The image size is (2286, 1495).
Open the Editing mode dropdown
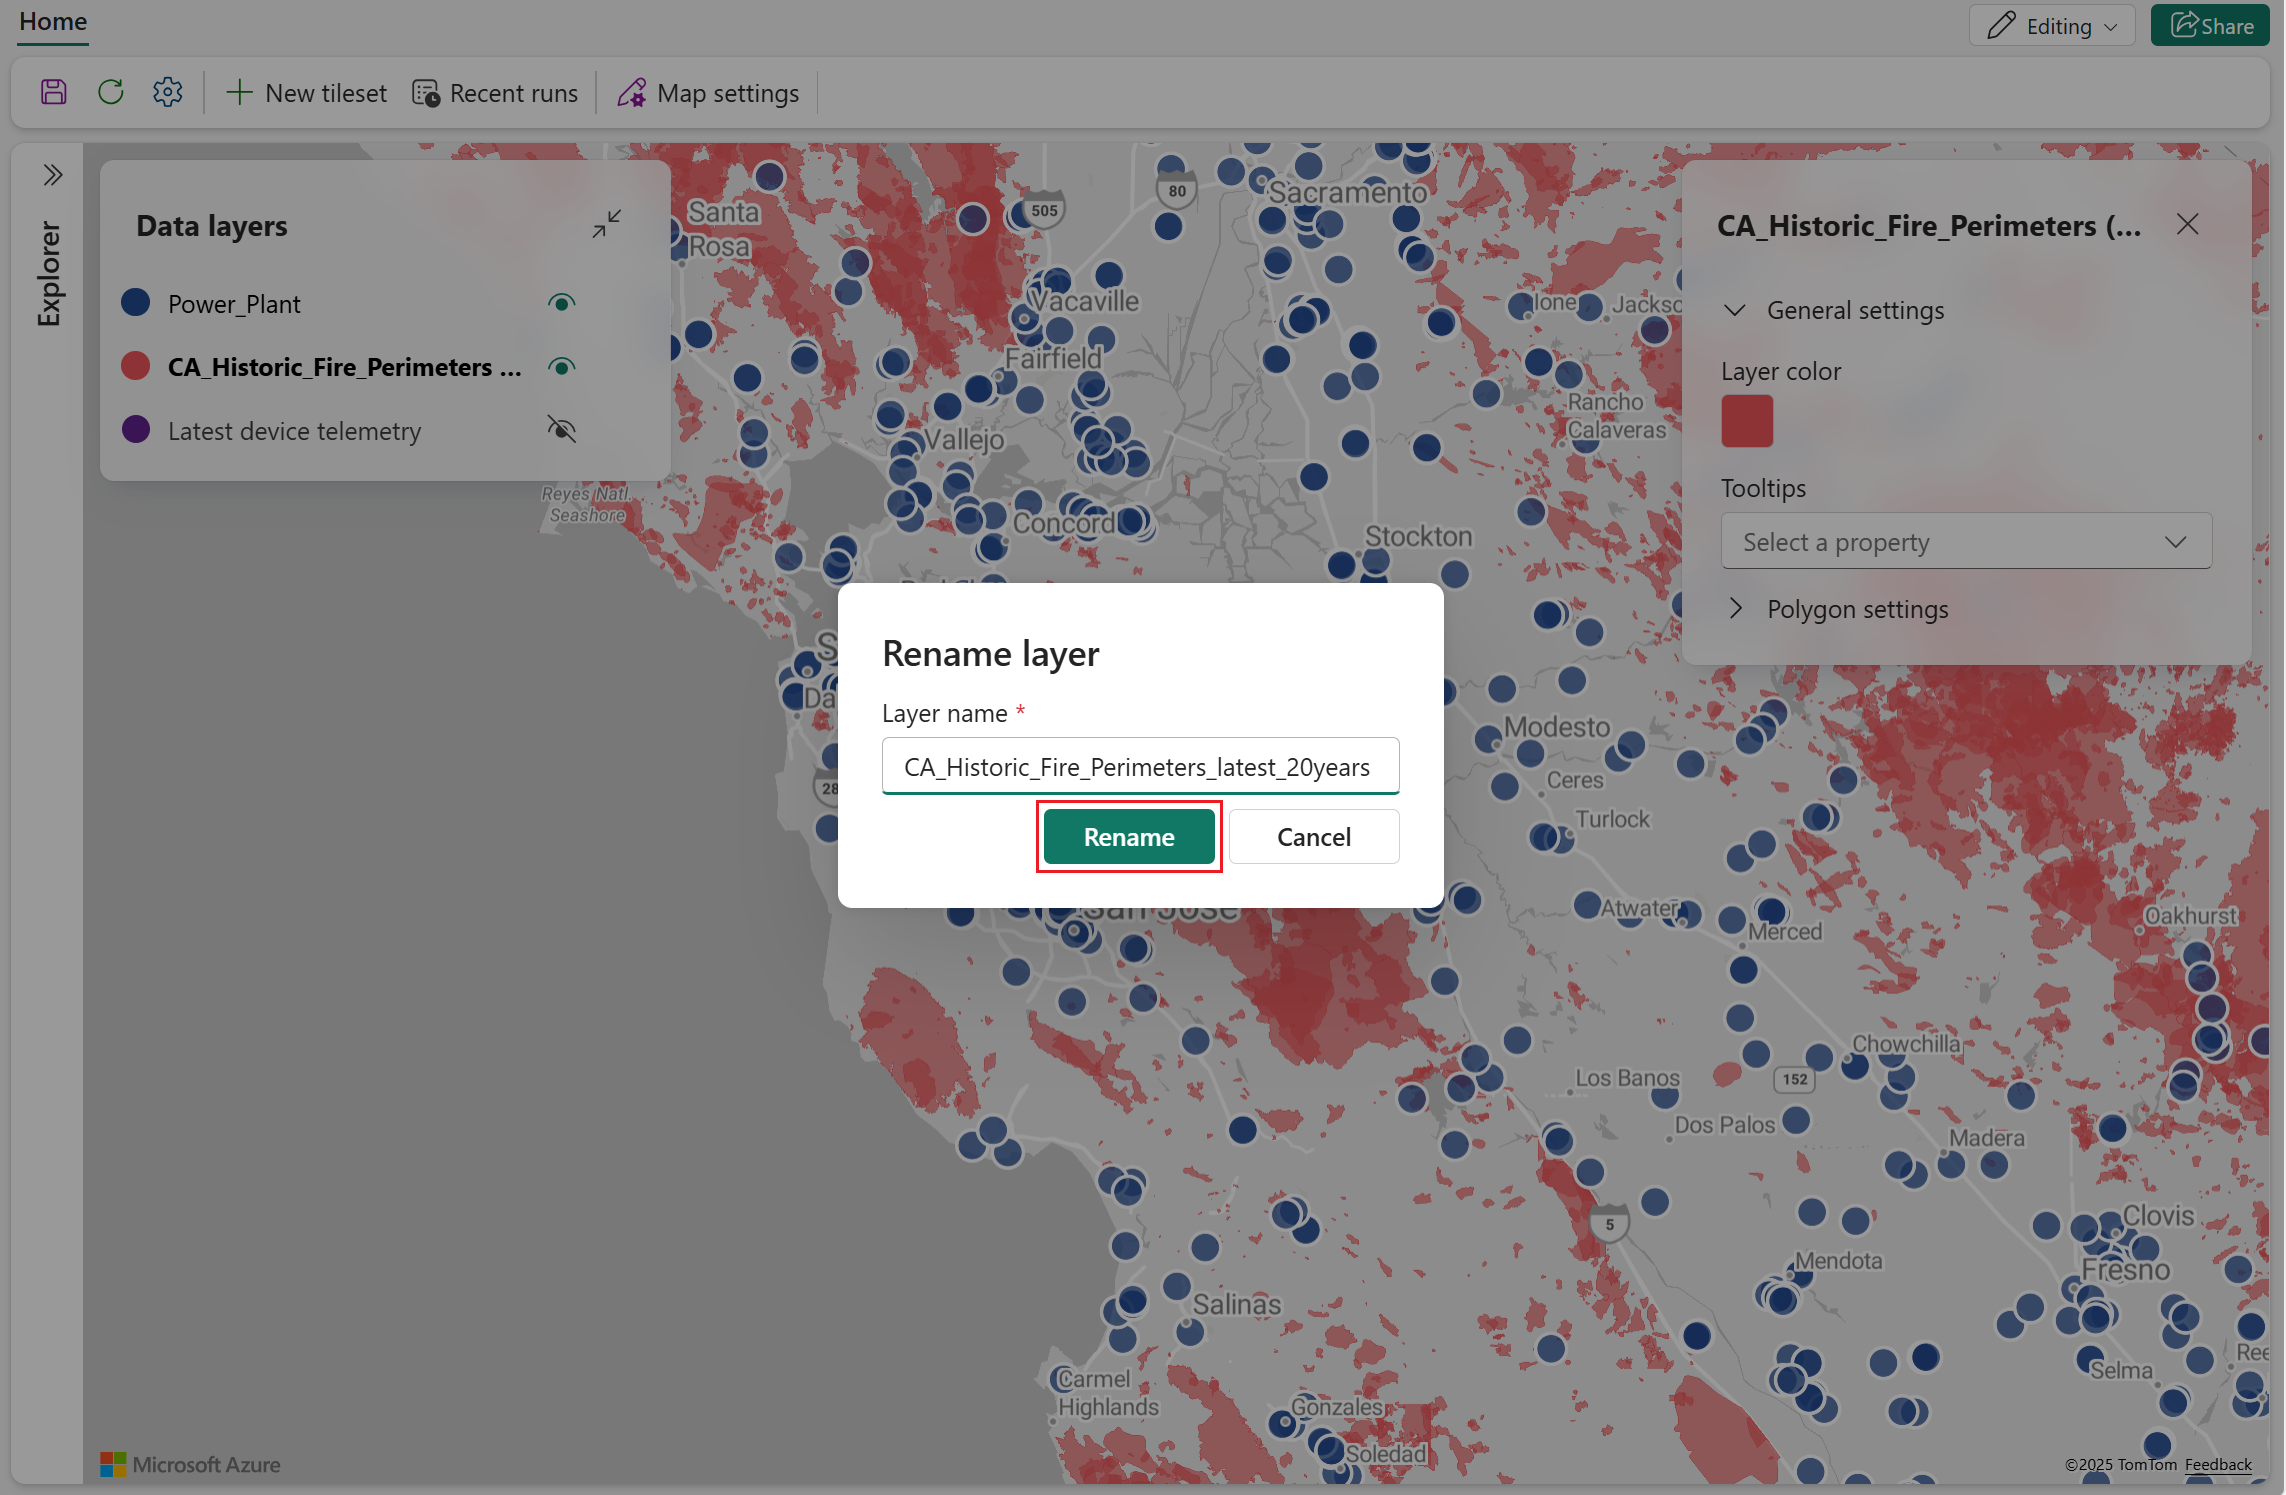tap(2051, 26)
